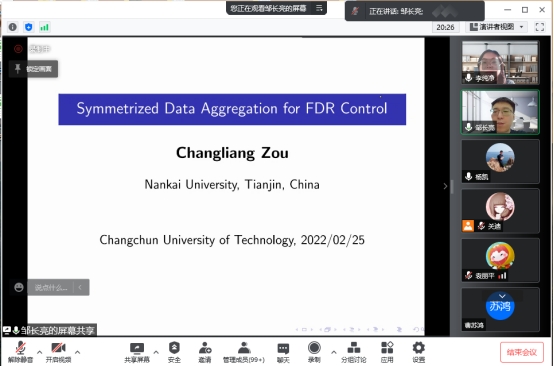Open the chat (聊天) icon
The width and height of the screenshot is (554, 366).
point(283,352)
